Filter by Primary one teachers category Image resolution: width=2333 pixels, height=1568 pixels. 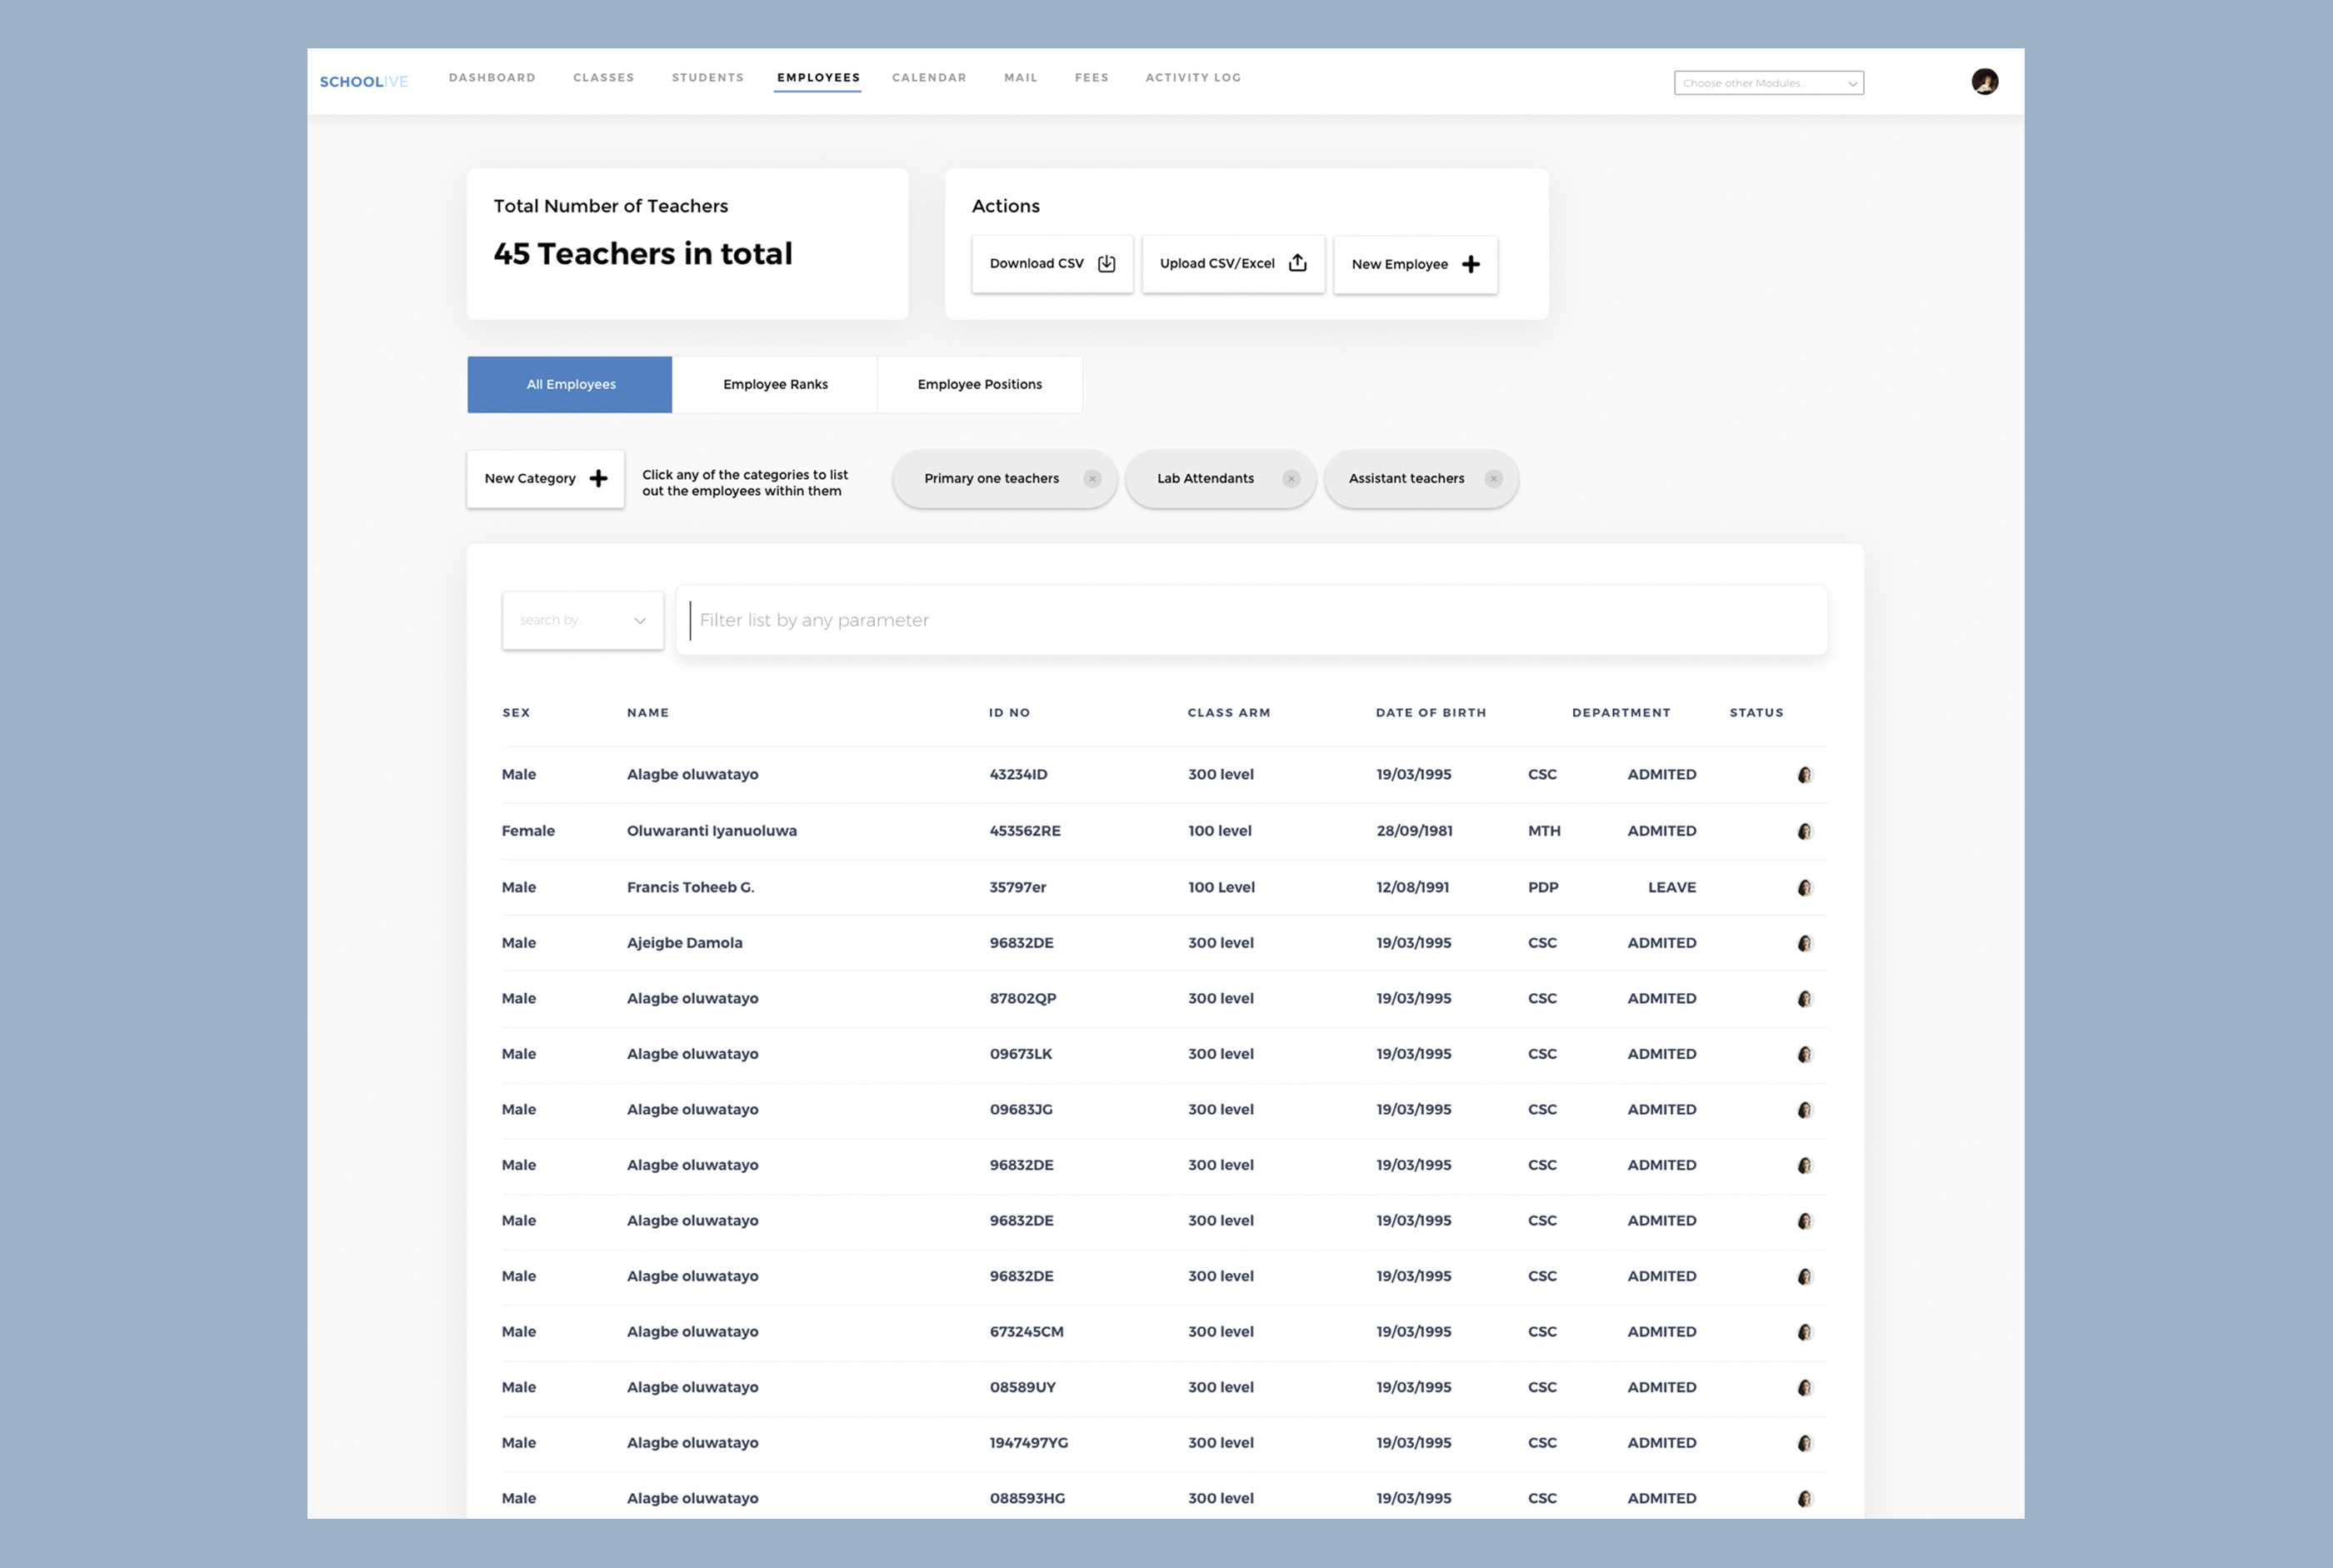point(1004,479)
